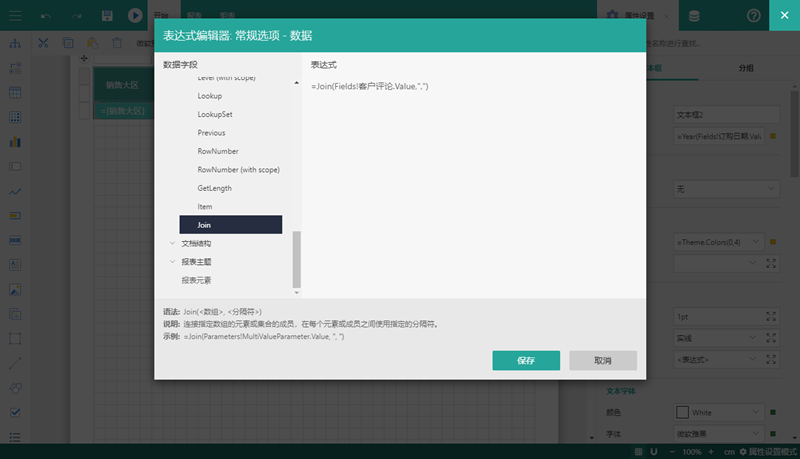Screen dimensions: 800x459
Task: Click the preview play button
Action: (x=135, y=16)
